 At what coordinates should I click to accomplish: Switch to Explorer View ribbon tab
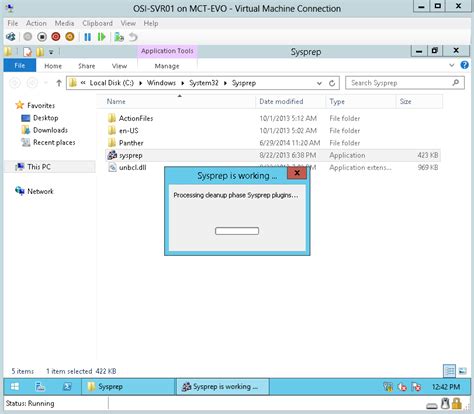pyautogui.click(x=119, y=66)
